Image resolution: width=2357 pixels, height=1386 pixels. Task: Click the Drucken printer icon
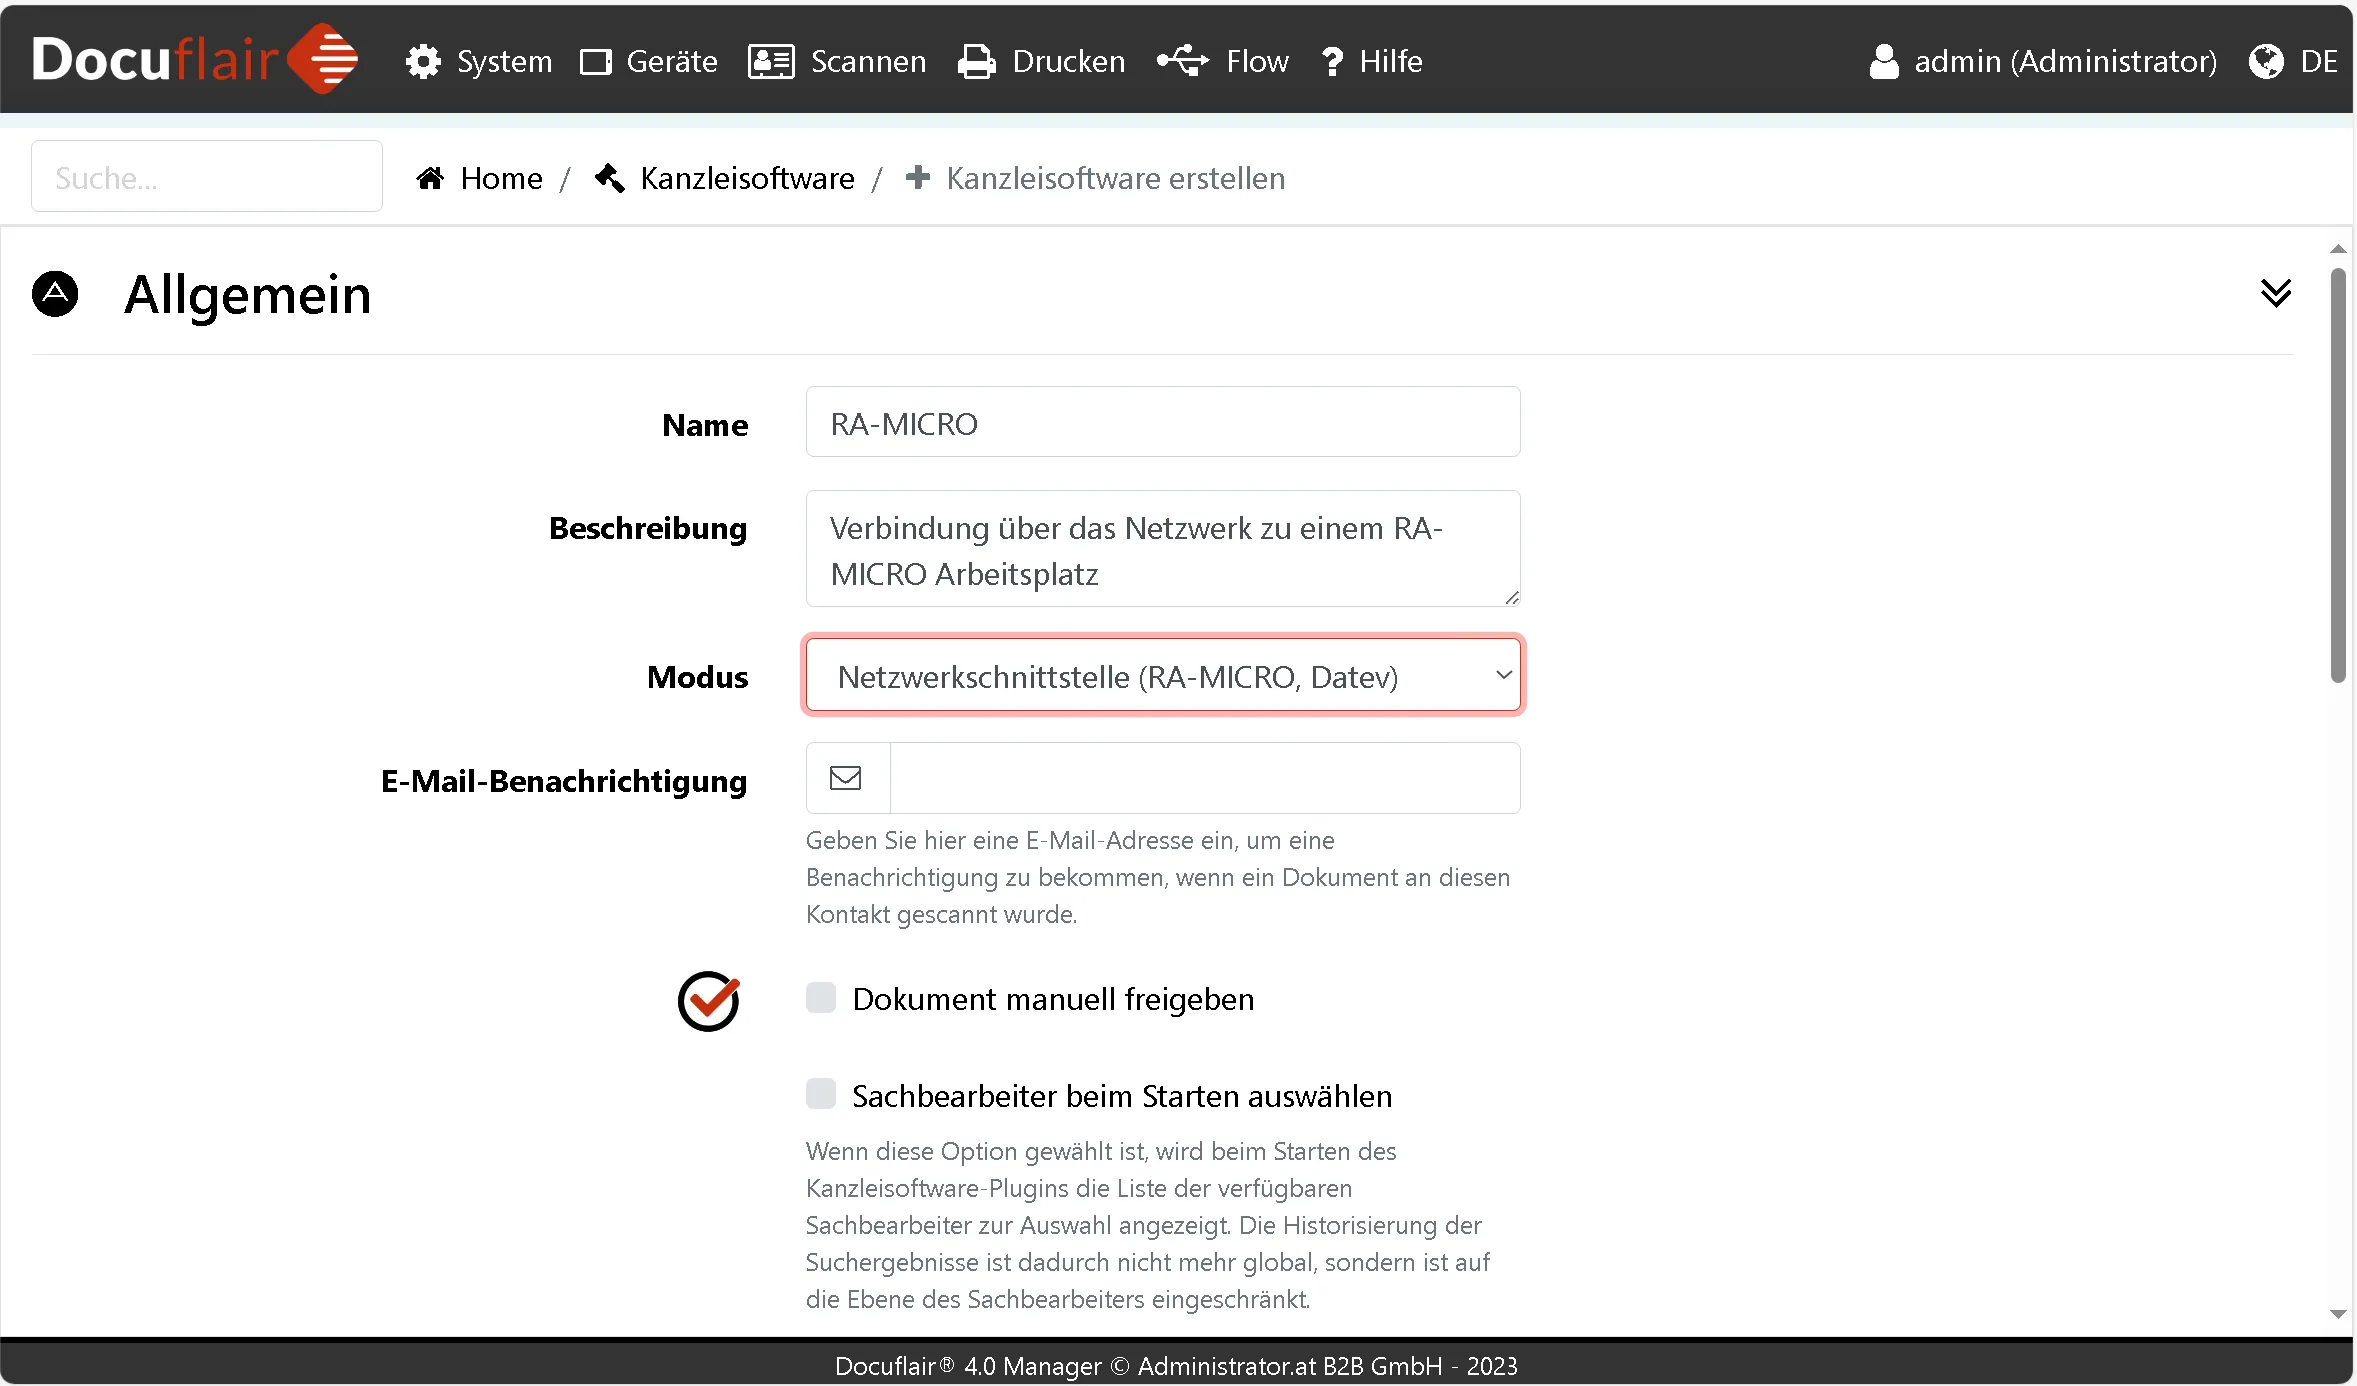click(x=976, y=61)
